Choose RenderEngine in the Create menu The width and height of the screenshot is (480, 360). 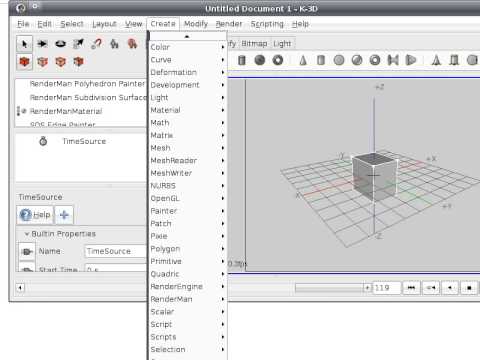pyautogui.click(x=187, y=287)
